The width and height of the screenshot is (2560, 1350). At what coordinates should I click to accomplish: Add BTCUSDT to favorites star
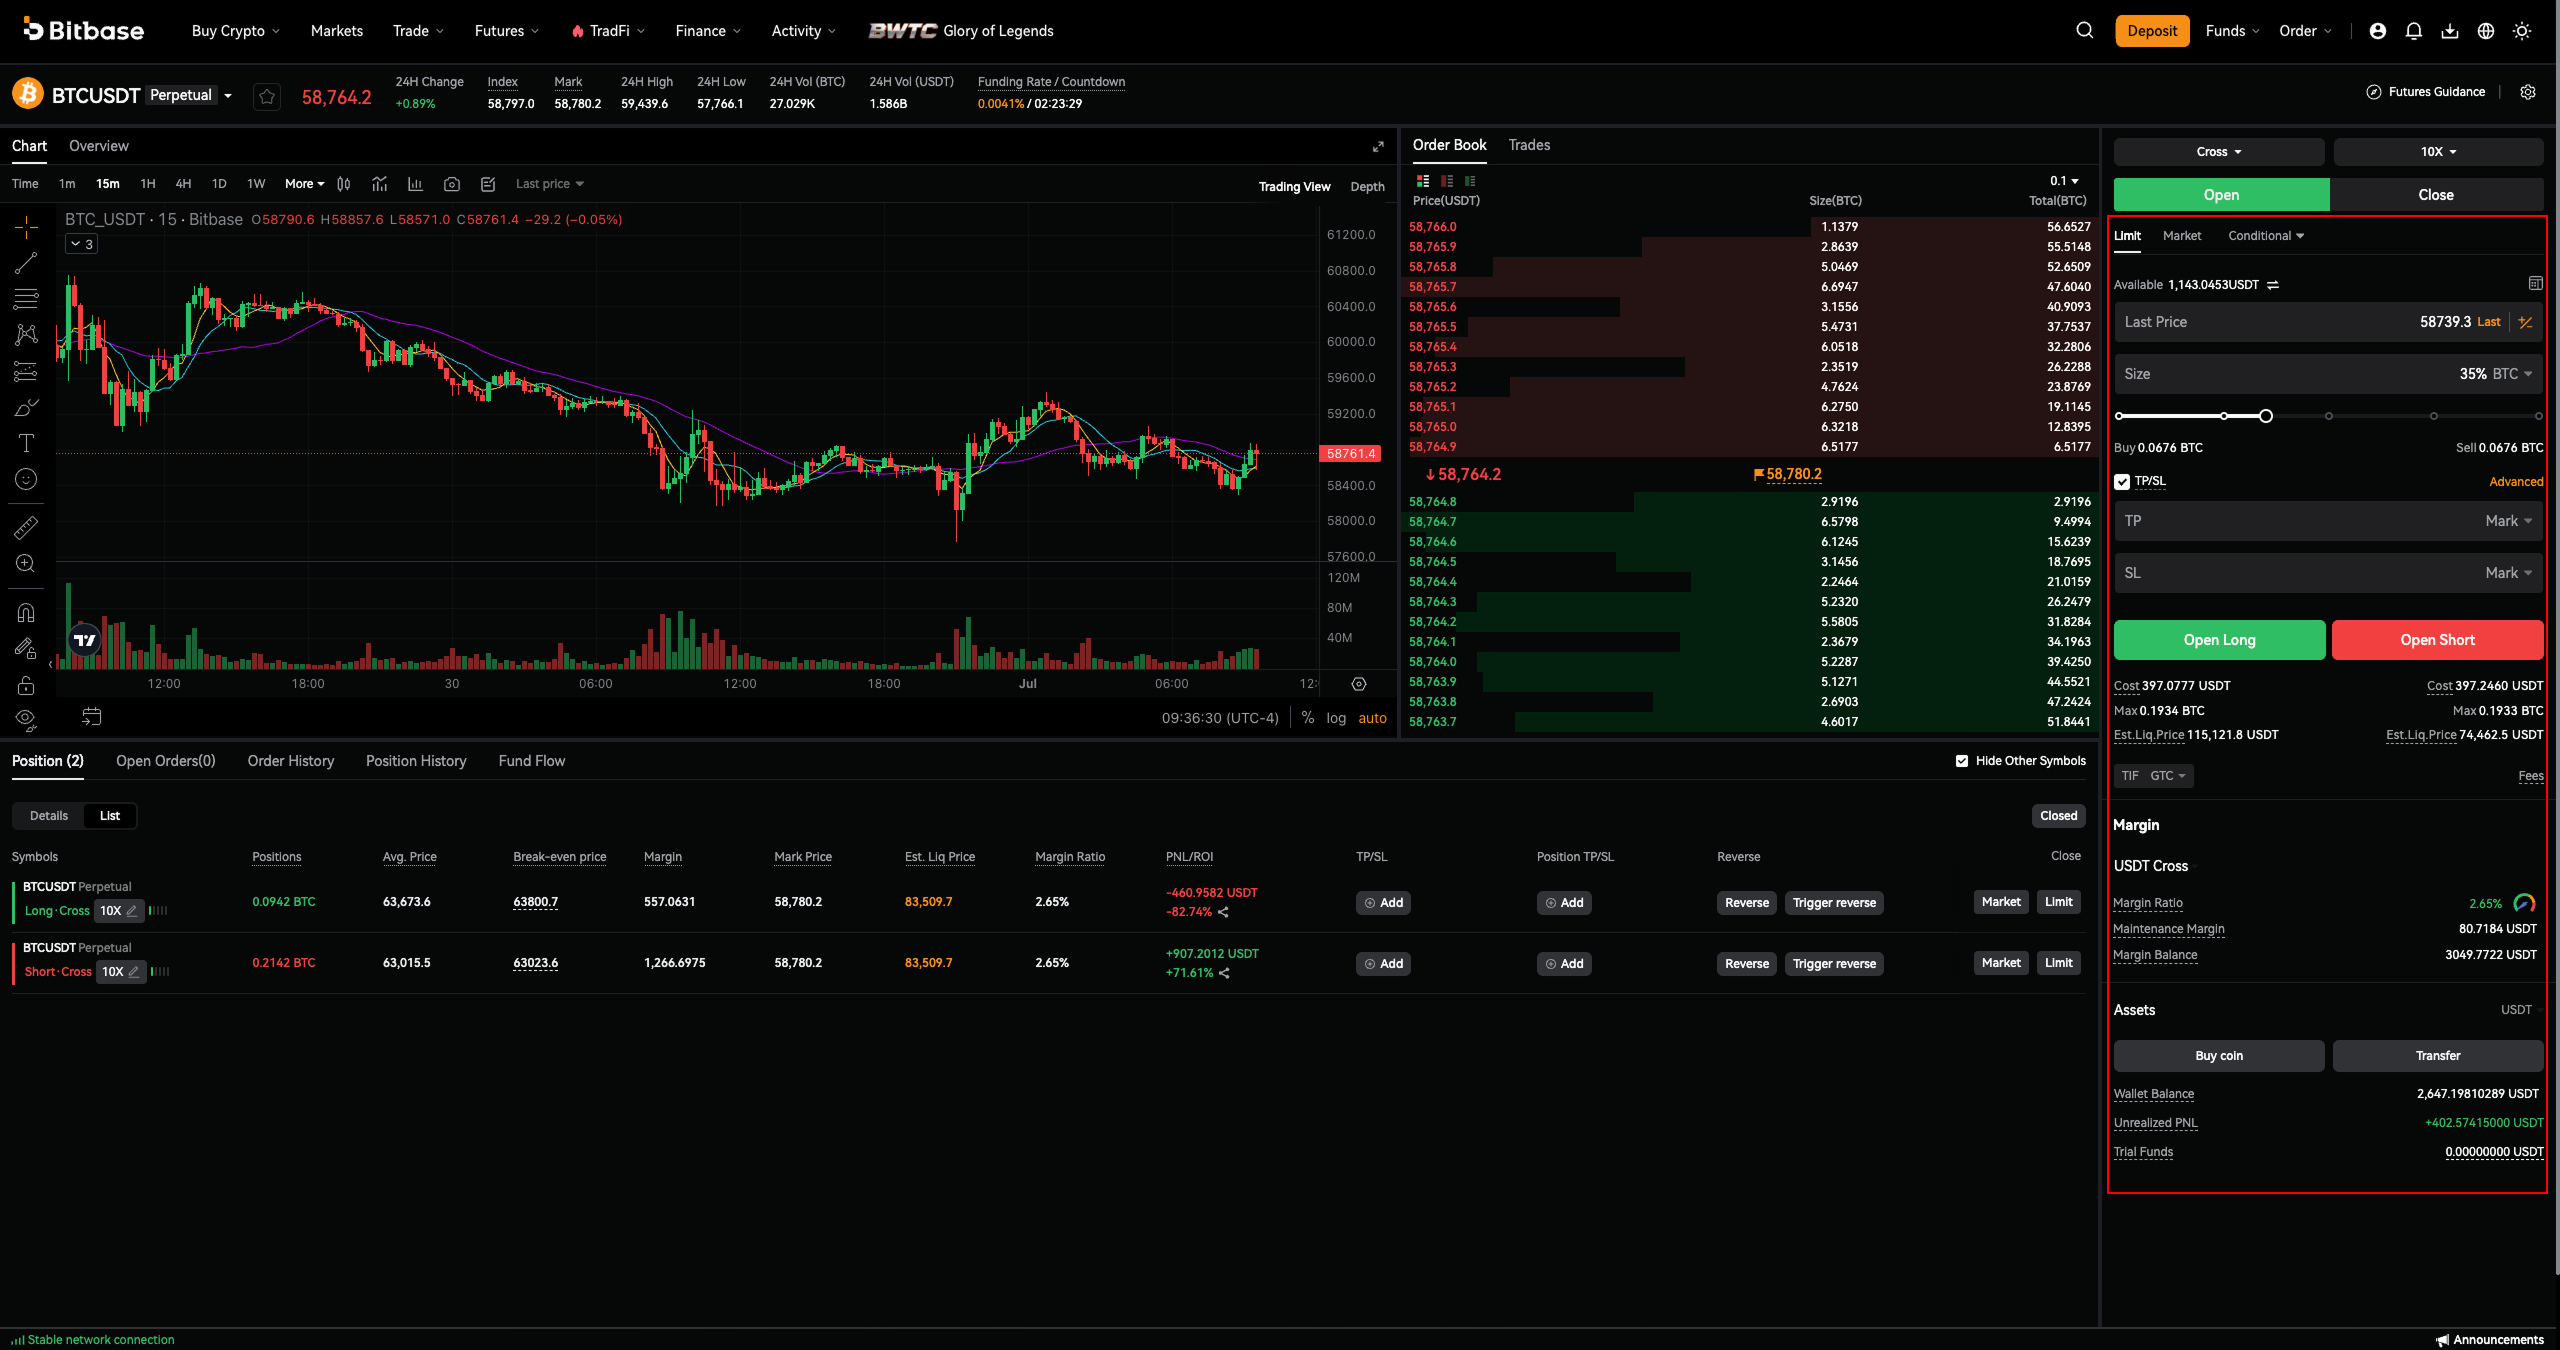(267, 97)
